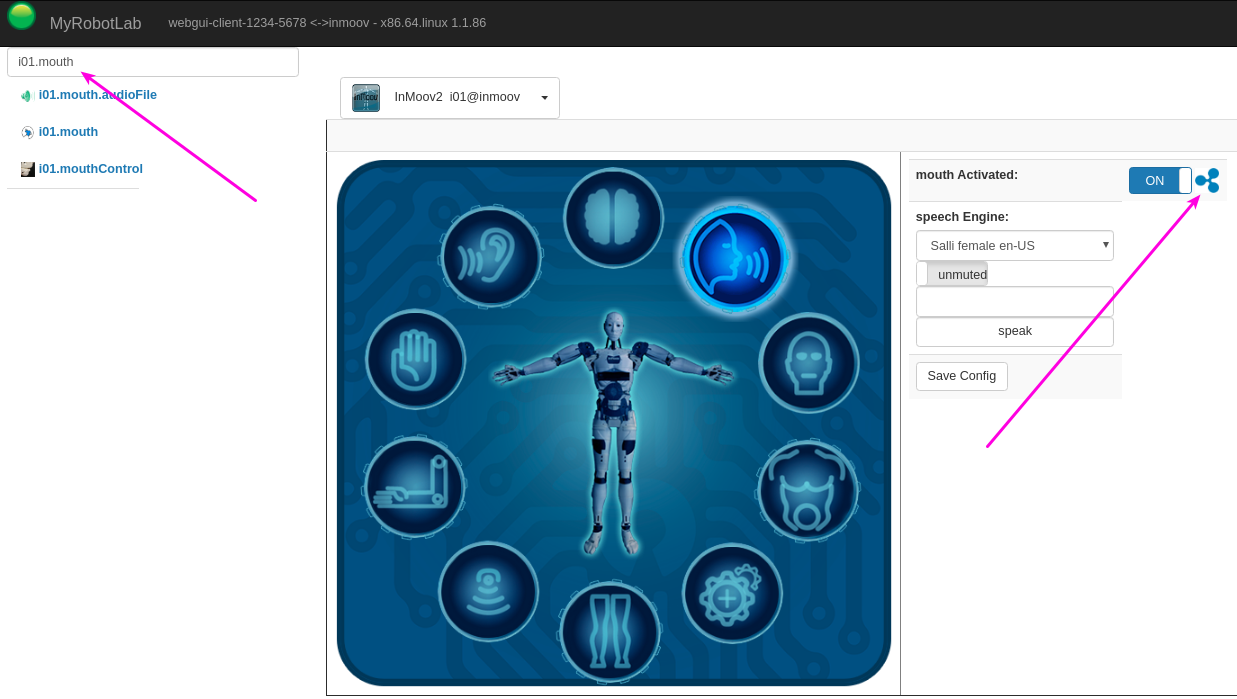Viewport: 1237px width, 699px height.
Task: Select the ear listening icon
Action: [x=490, y=257]
